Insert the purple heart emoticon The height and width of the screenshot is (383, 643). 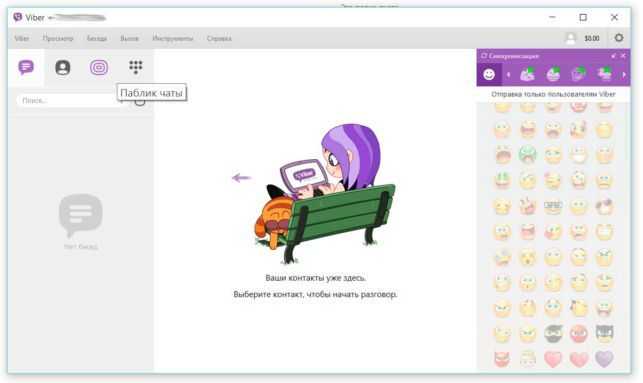604,359
